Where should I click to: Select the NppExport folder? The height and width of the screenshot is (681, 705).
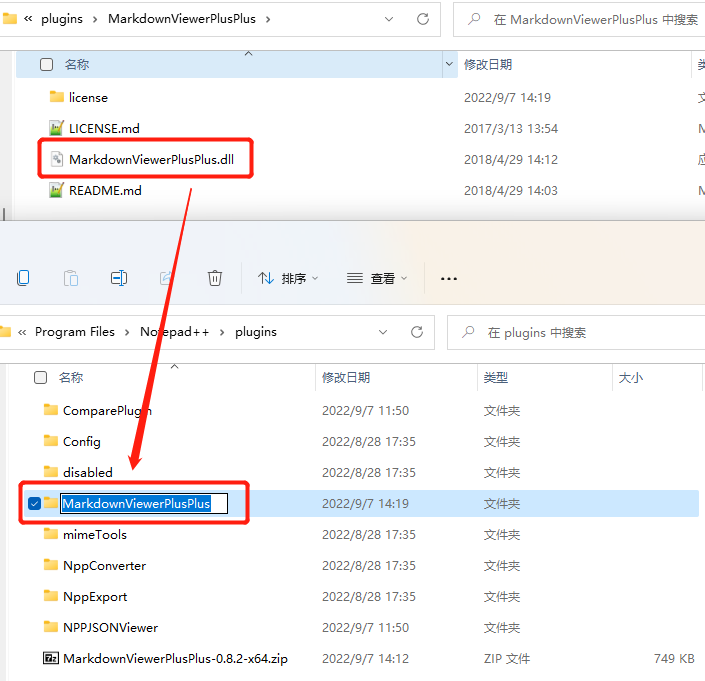tap(95, 596)
